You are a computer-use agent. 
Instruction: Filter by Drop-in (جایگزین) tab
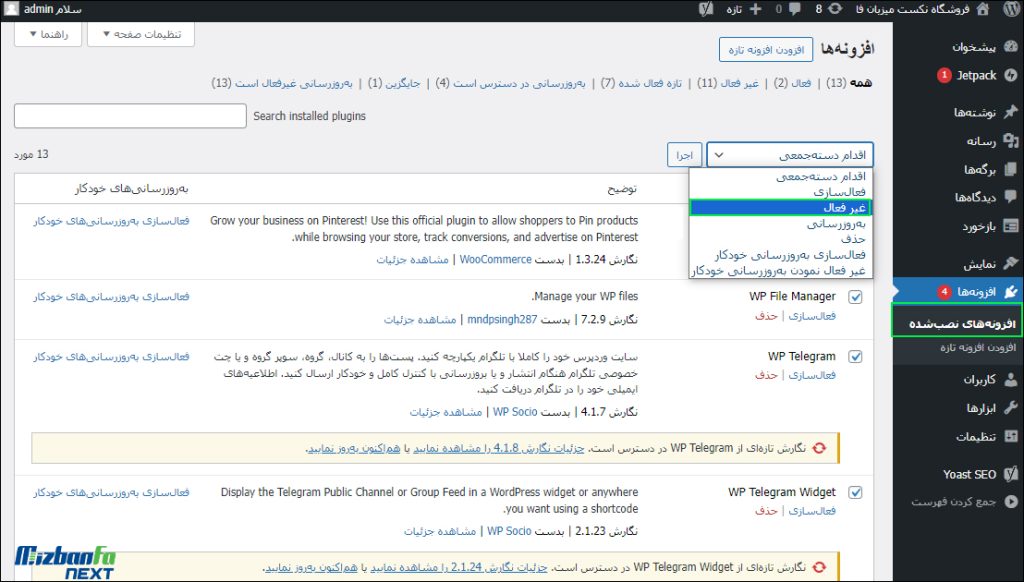pyautogui.click(x=402, y=83)
